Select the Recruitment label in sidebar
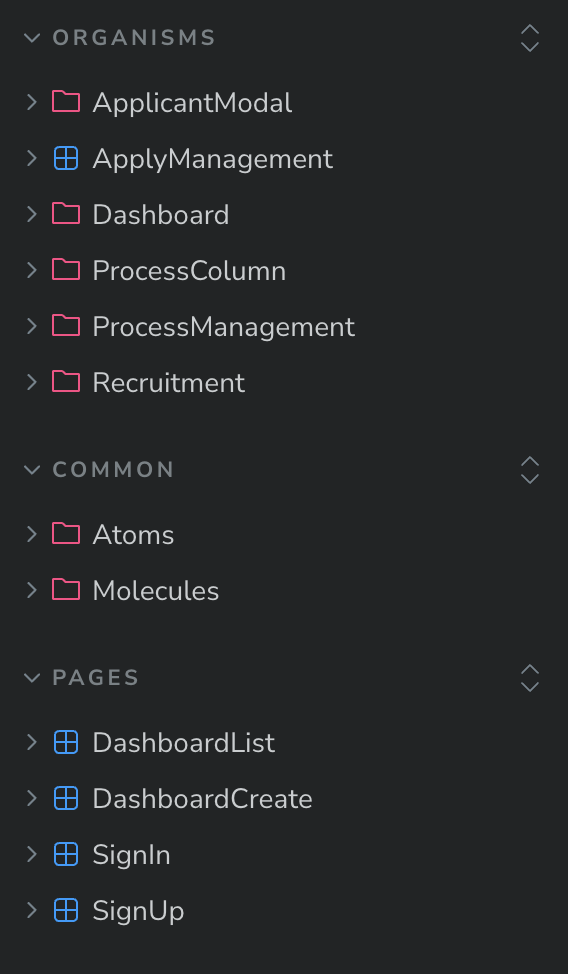 (x=168, y=383)
